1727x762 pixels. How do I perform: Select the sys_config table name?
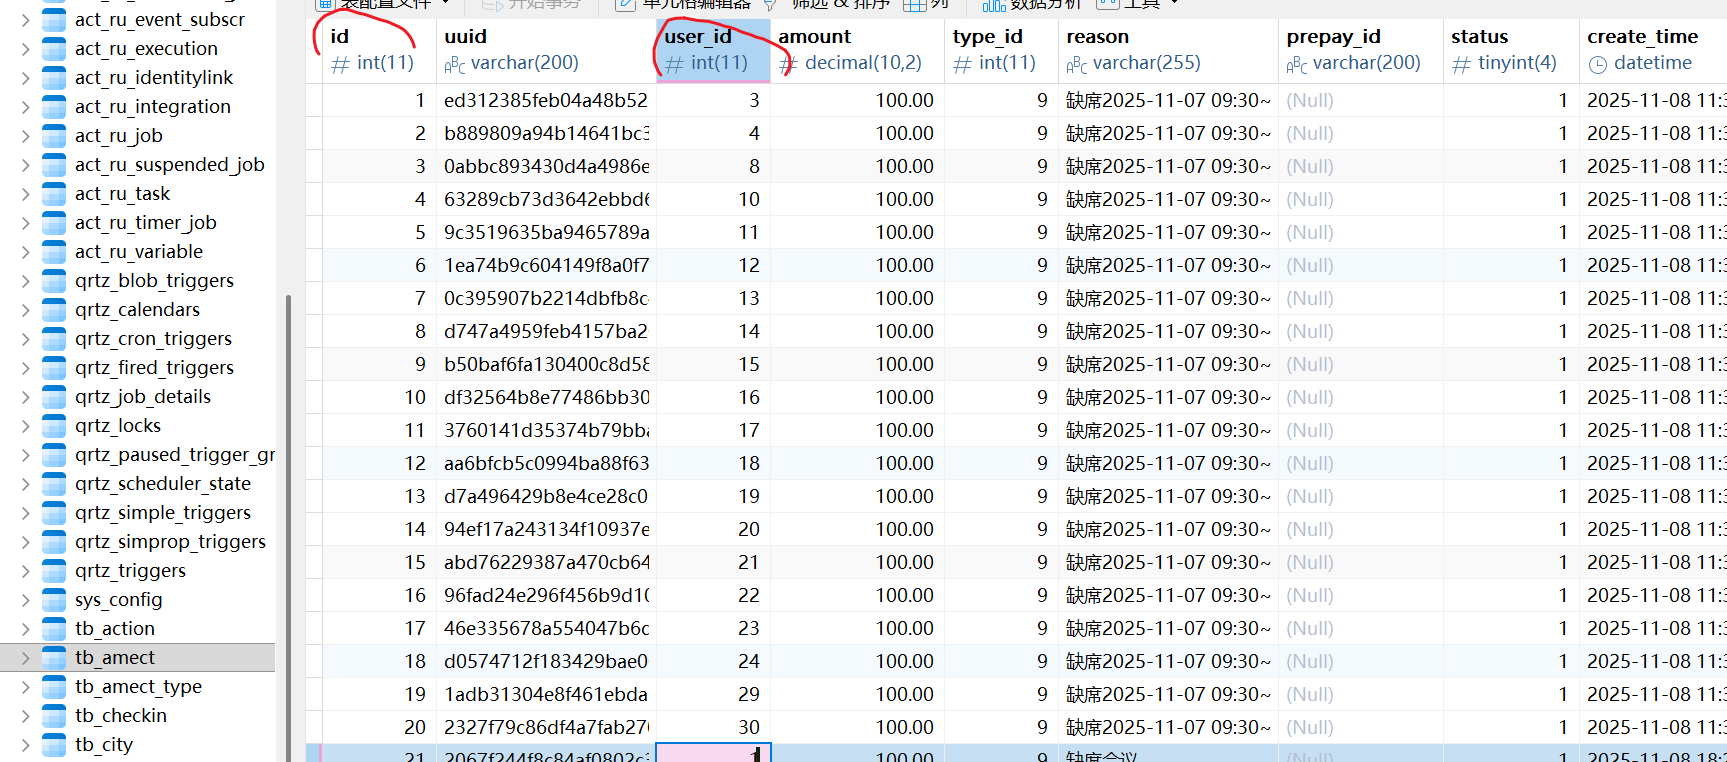point(118,600)
